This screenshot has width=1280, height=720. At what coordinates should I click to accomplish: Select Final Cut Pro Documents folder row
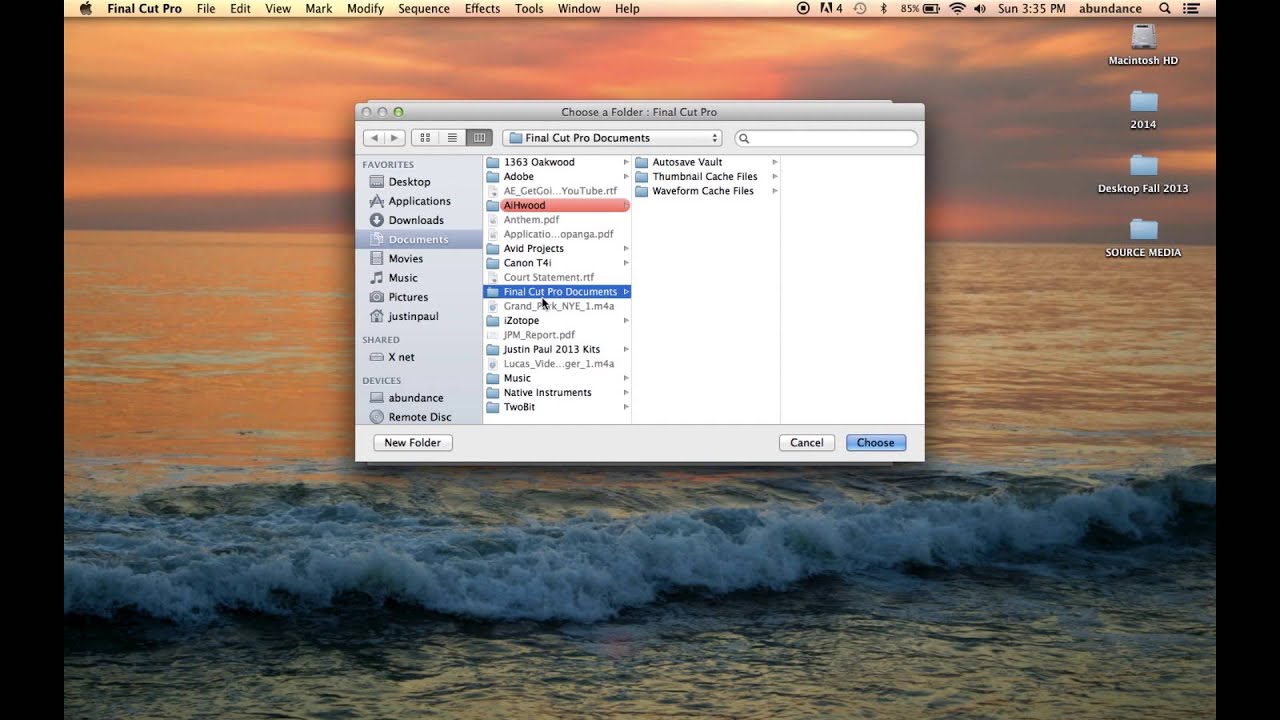pos(557,292)
